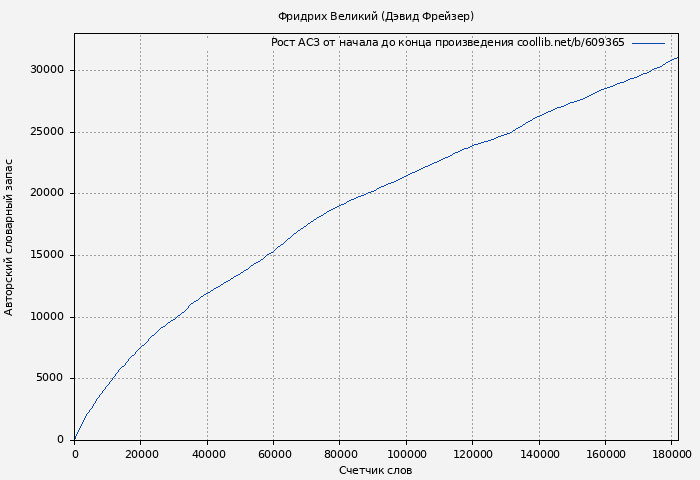Click the 140000 tick label on the x-axis
700x480 pixels.
539,454
